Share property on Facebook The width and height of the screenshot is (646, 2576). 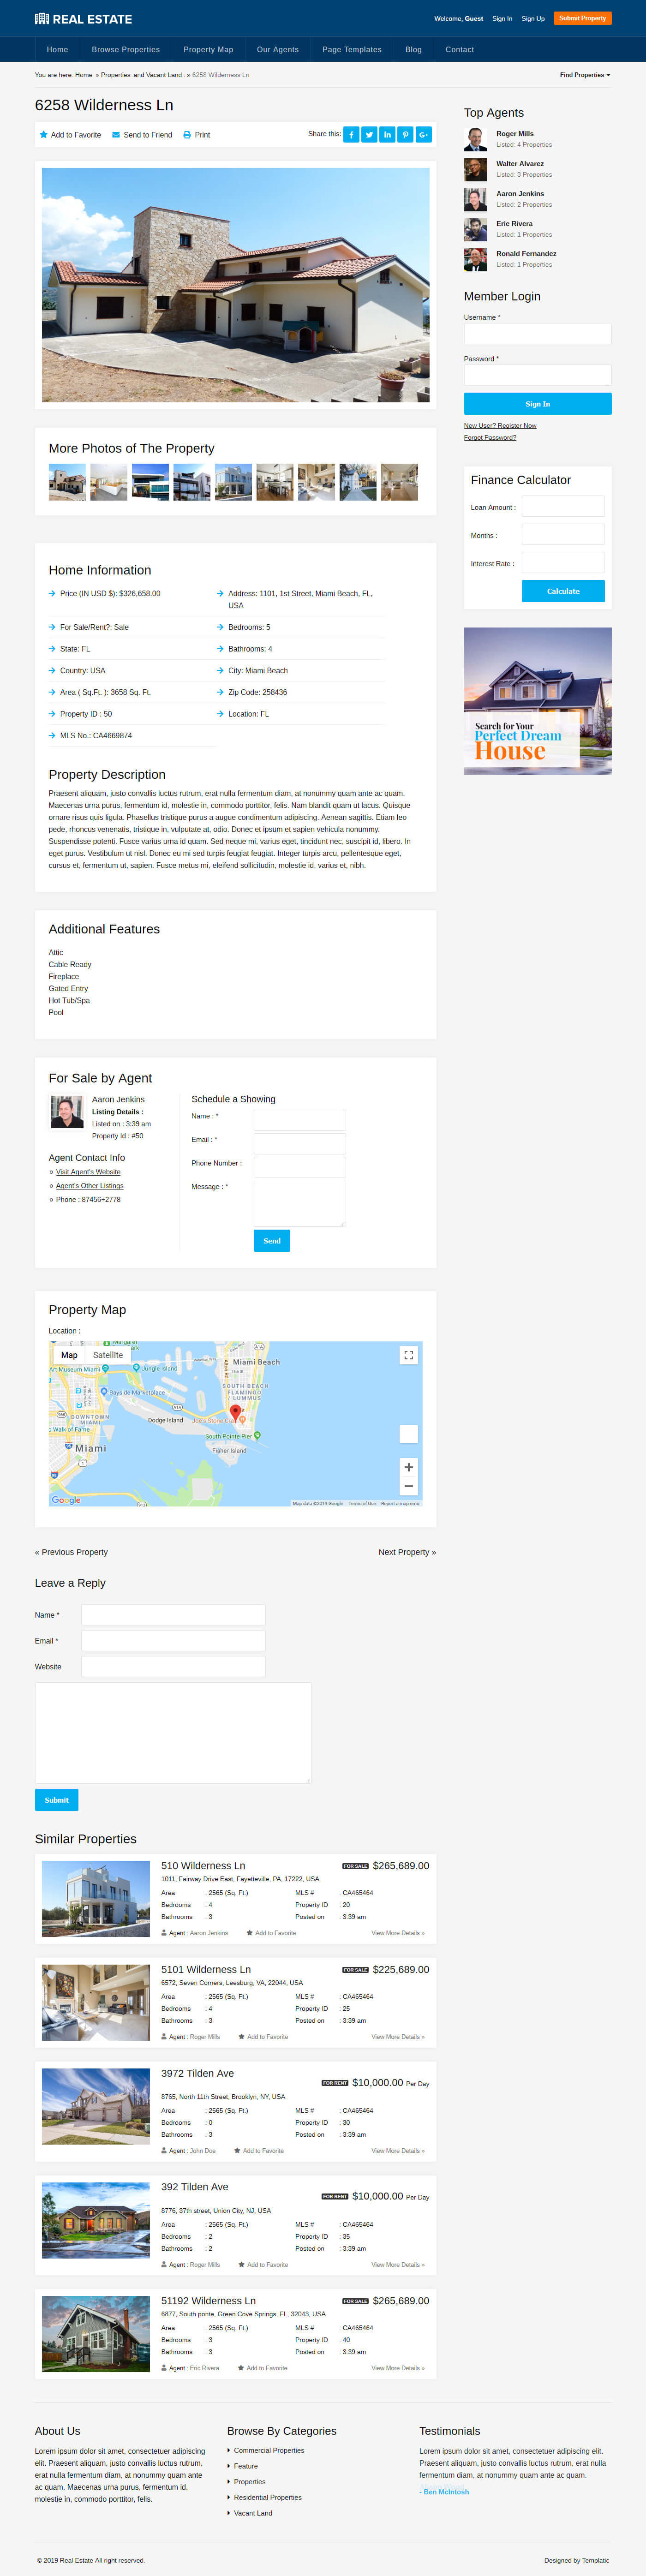[x=351, y=134]
